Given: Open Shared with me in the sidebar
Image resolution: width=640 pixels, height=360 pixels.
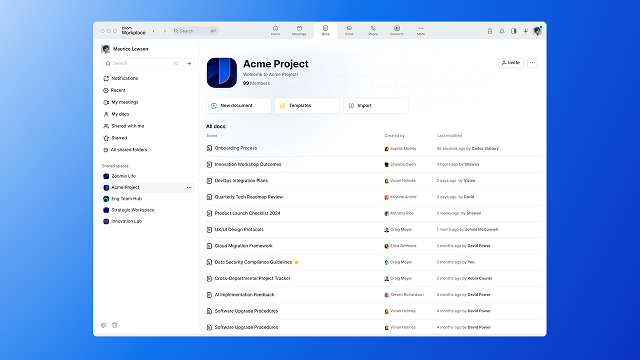Looking at the screenshot, I should tap(124, 126).
